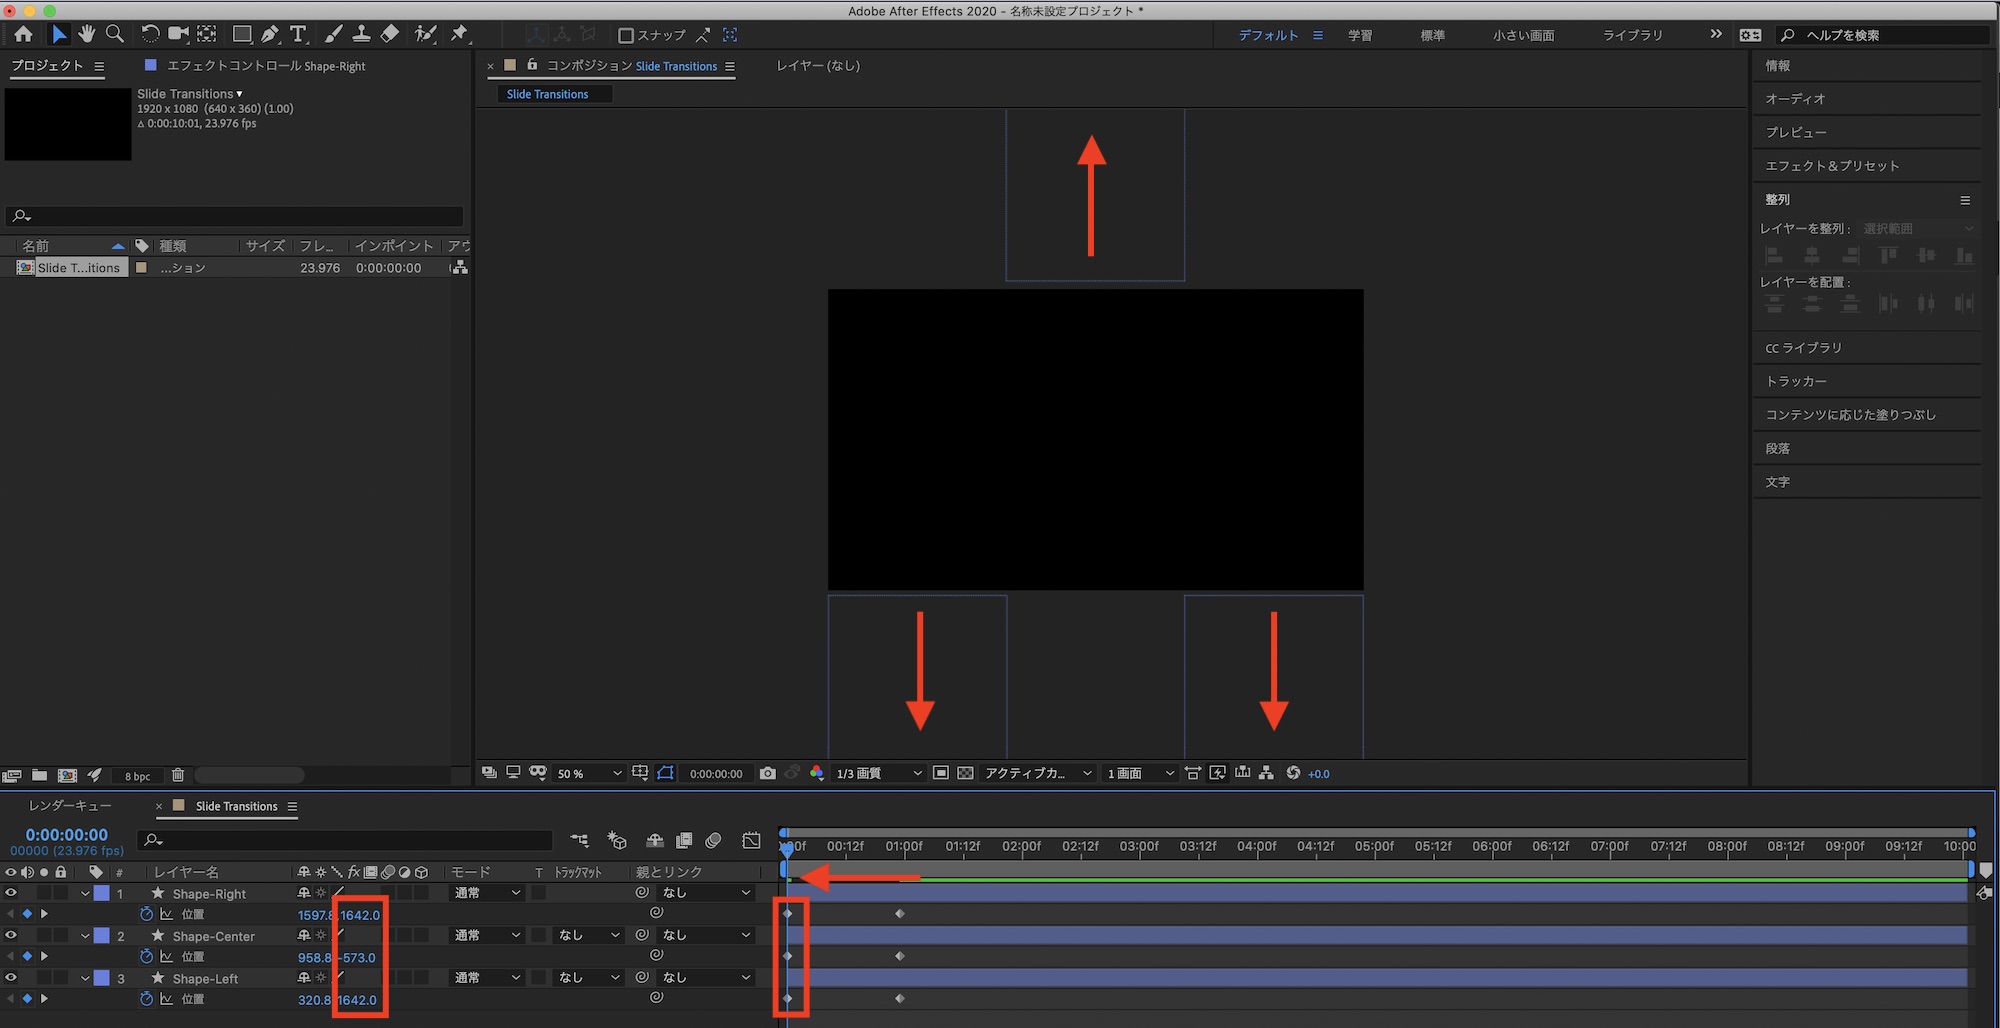Enable the snap checkbox (スナップ)
The width and height of the screenshot is (2000, 1028).
(626, 35)
